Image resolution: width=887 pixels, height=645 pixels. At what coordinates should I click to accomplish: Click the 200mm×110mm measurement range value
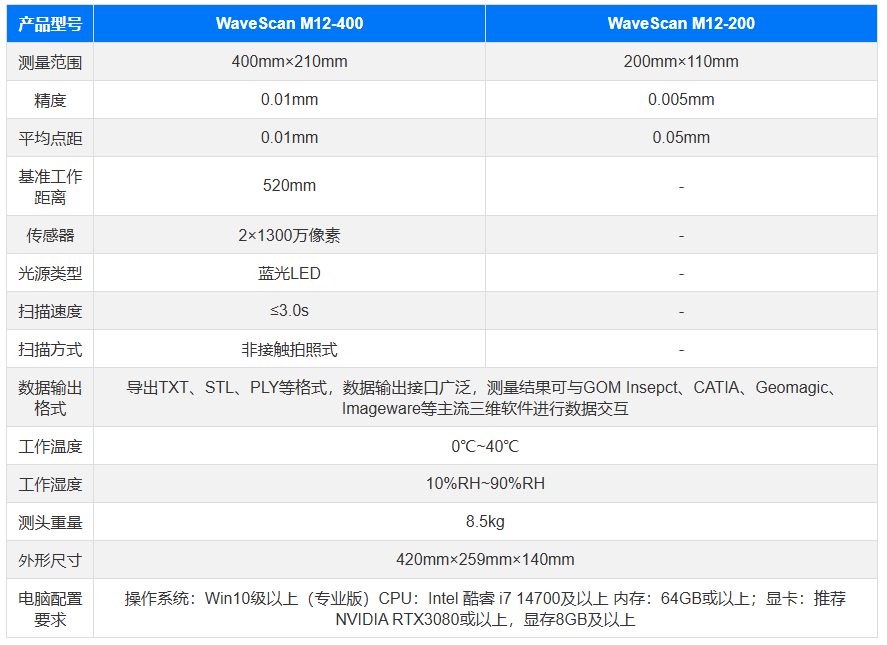pyautogui.click(x=681, y=62)
